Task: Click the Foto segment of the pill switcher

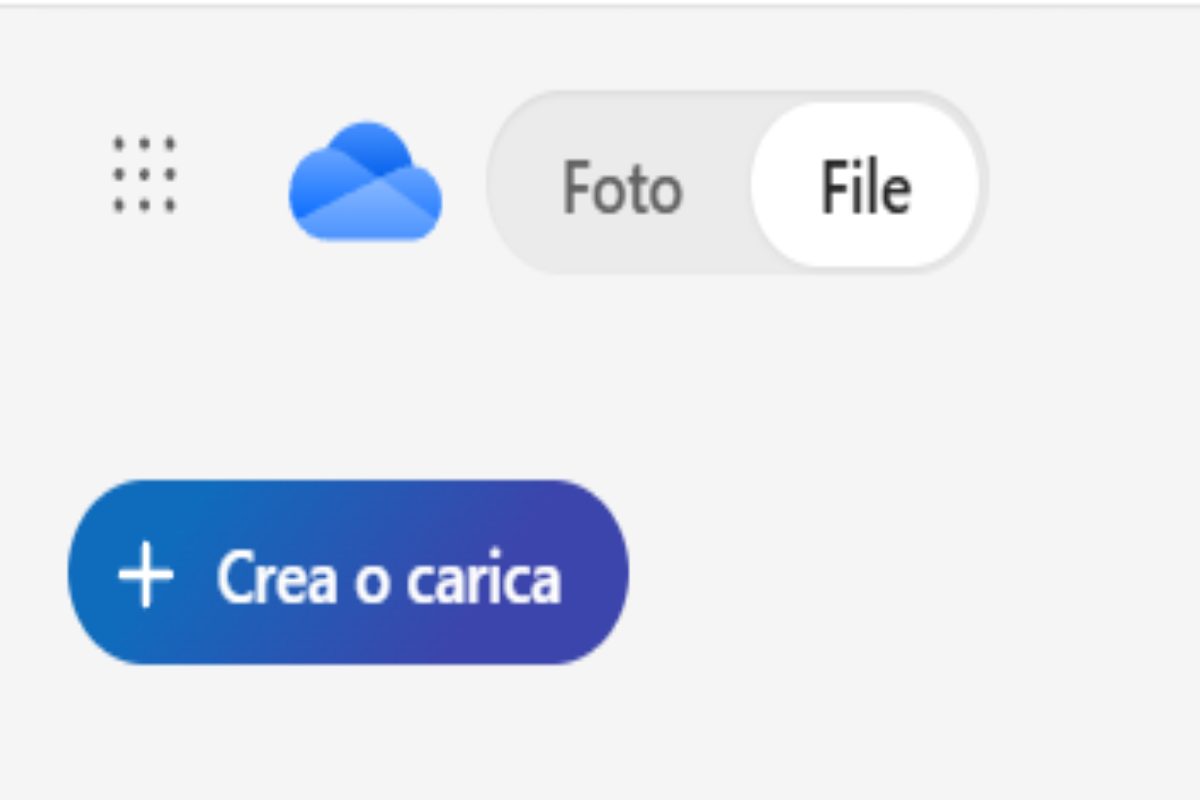Action: (621, 187)
